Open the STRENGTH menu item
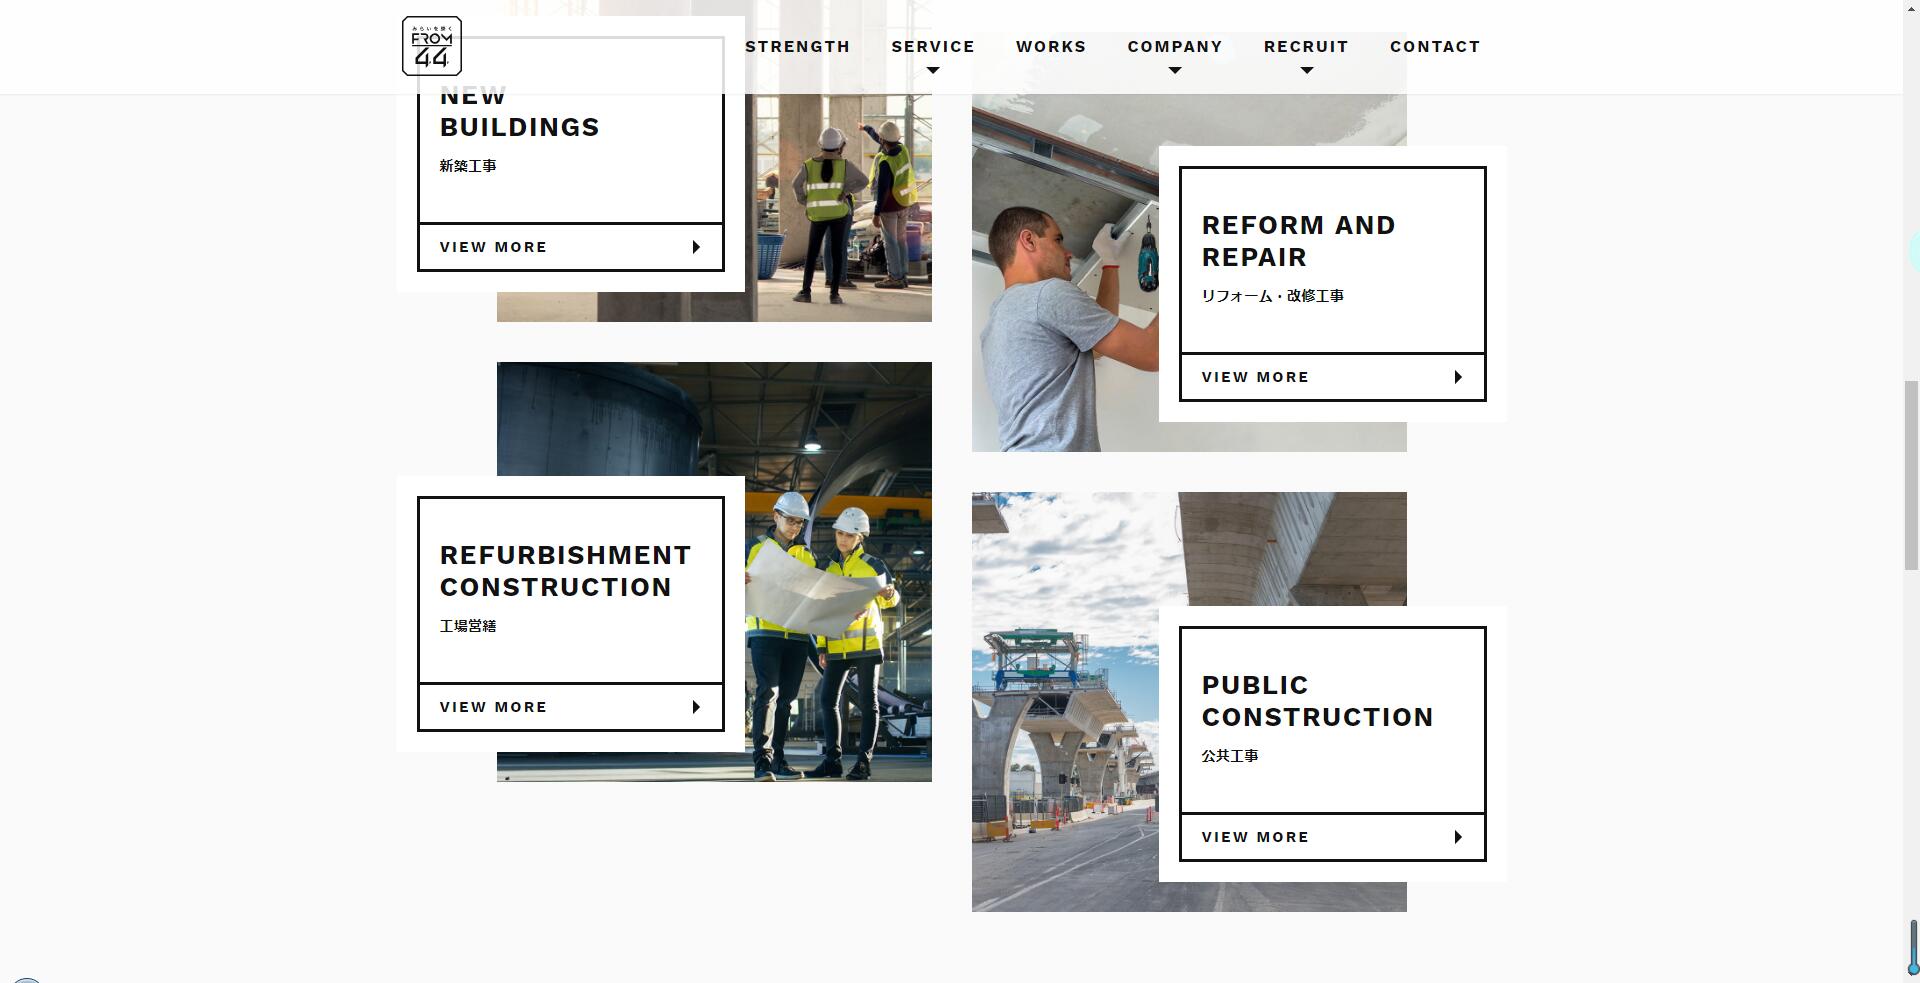Screen dimensions: 1920x983 pyautogui.click(x=797, y=46)
